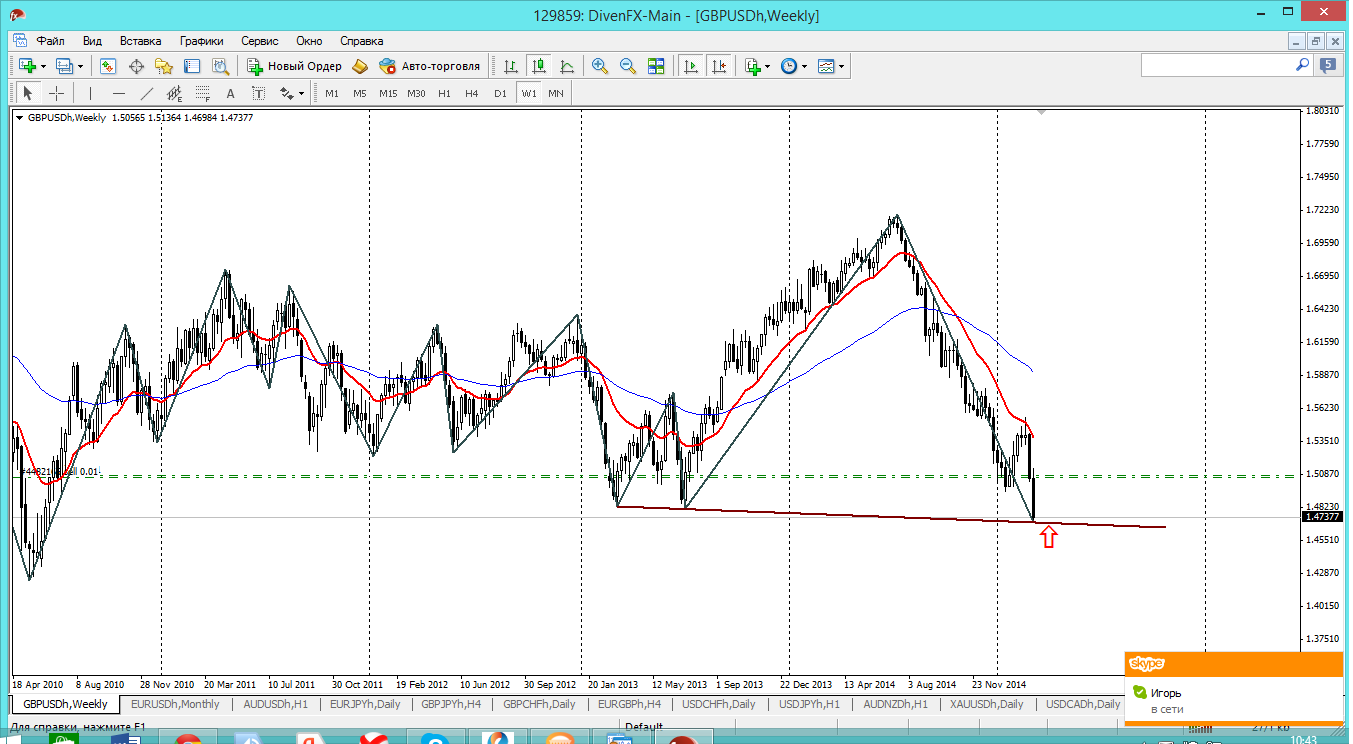
Task: Open the Navigator panel via star folder icon
Action: tap(164, 66)
